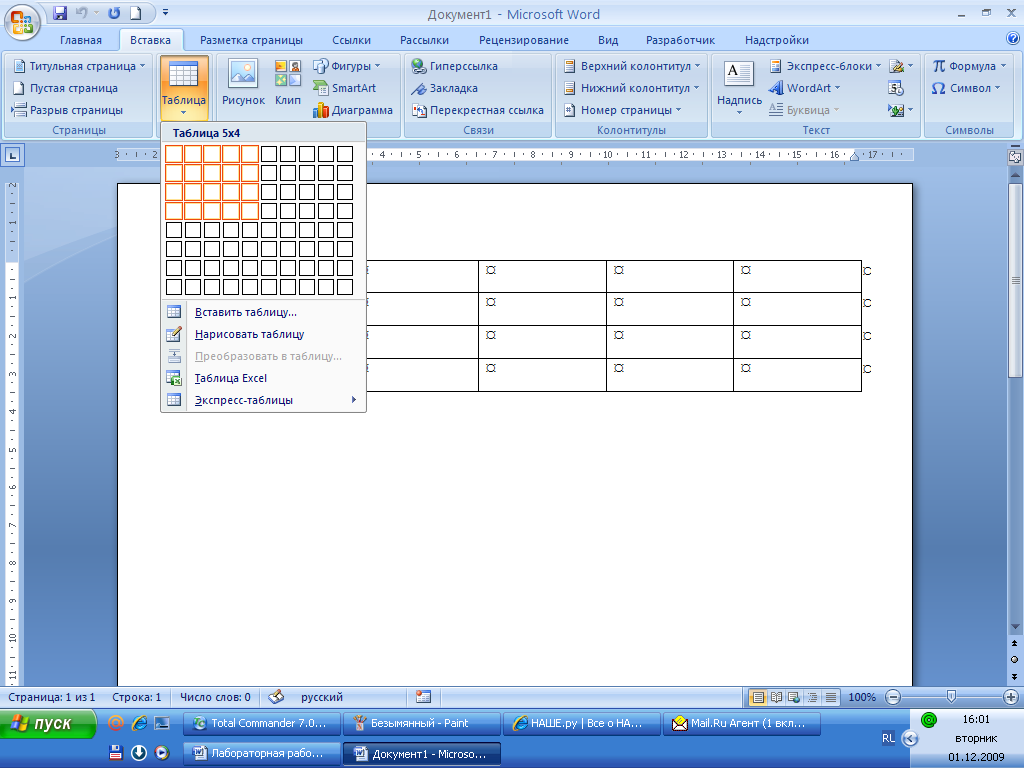Switch to Рассылки tab
The height and width of the screenshot is (768, 1024).
(424, 40)
